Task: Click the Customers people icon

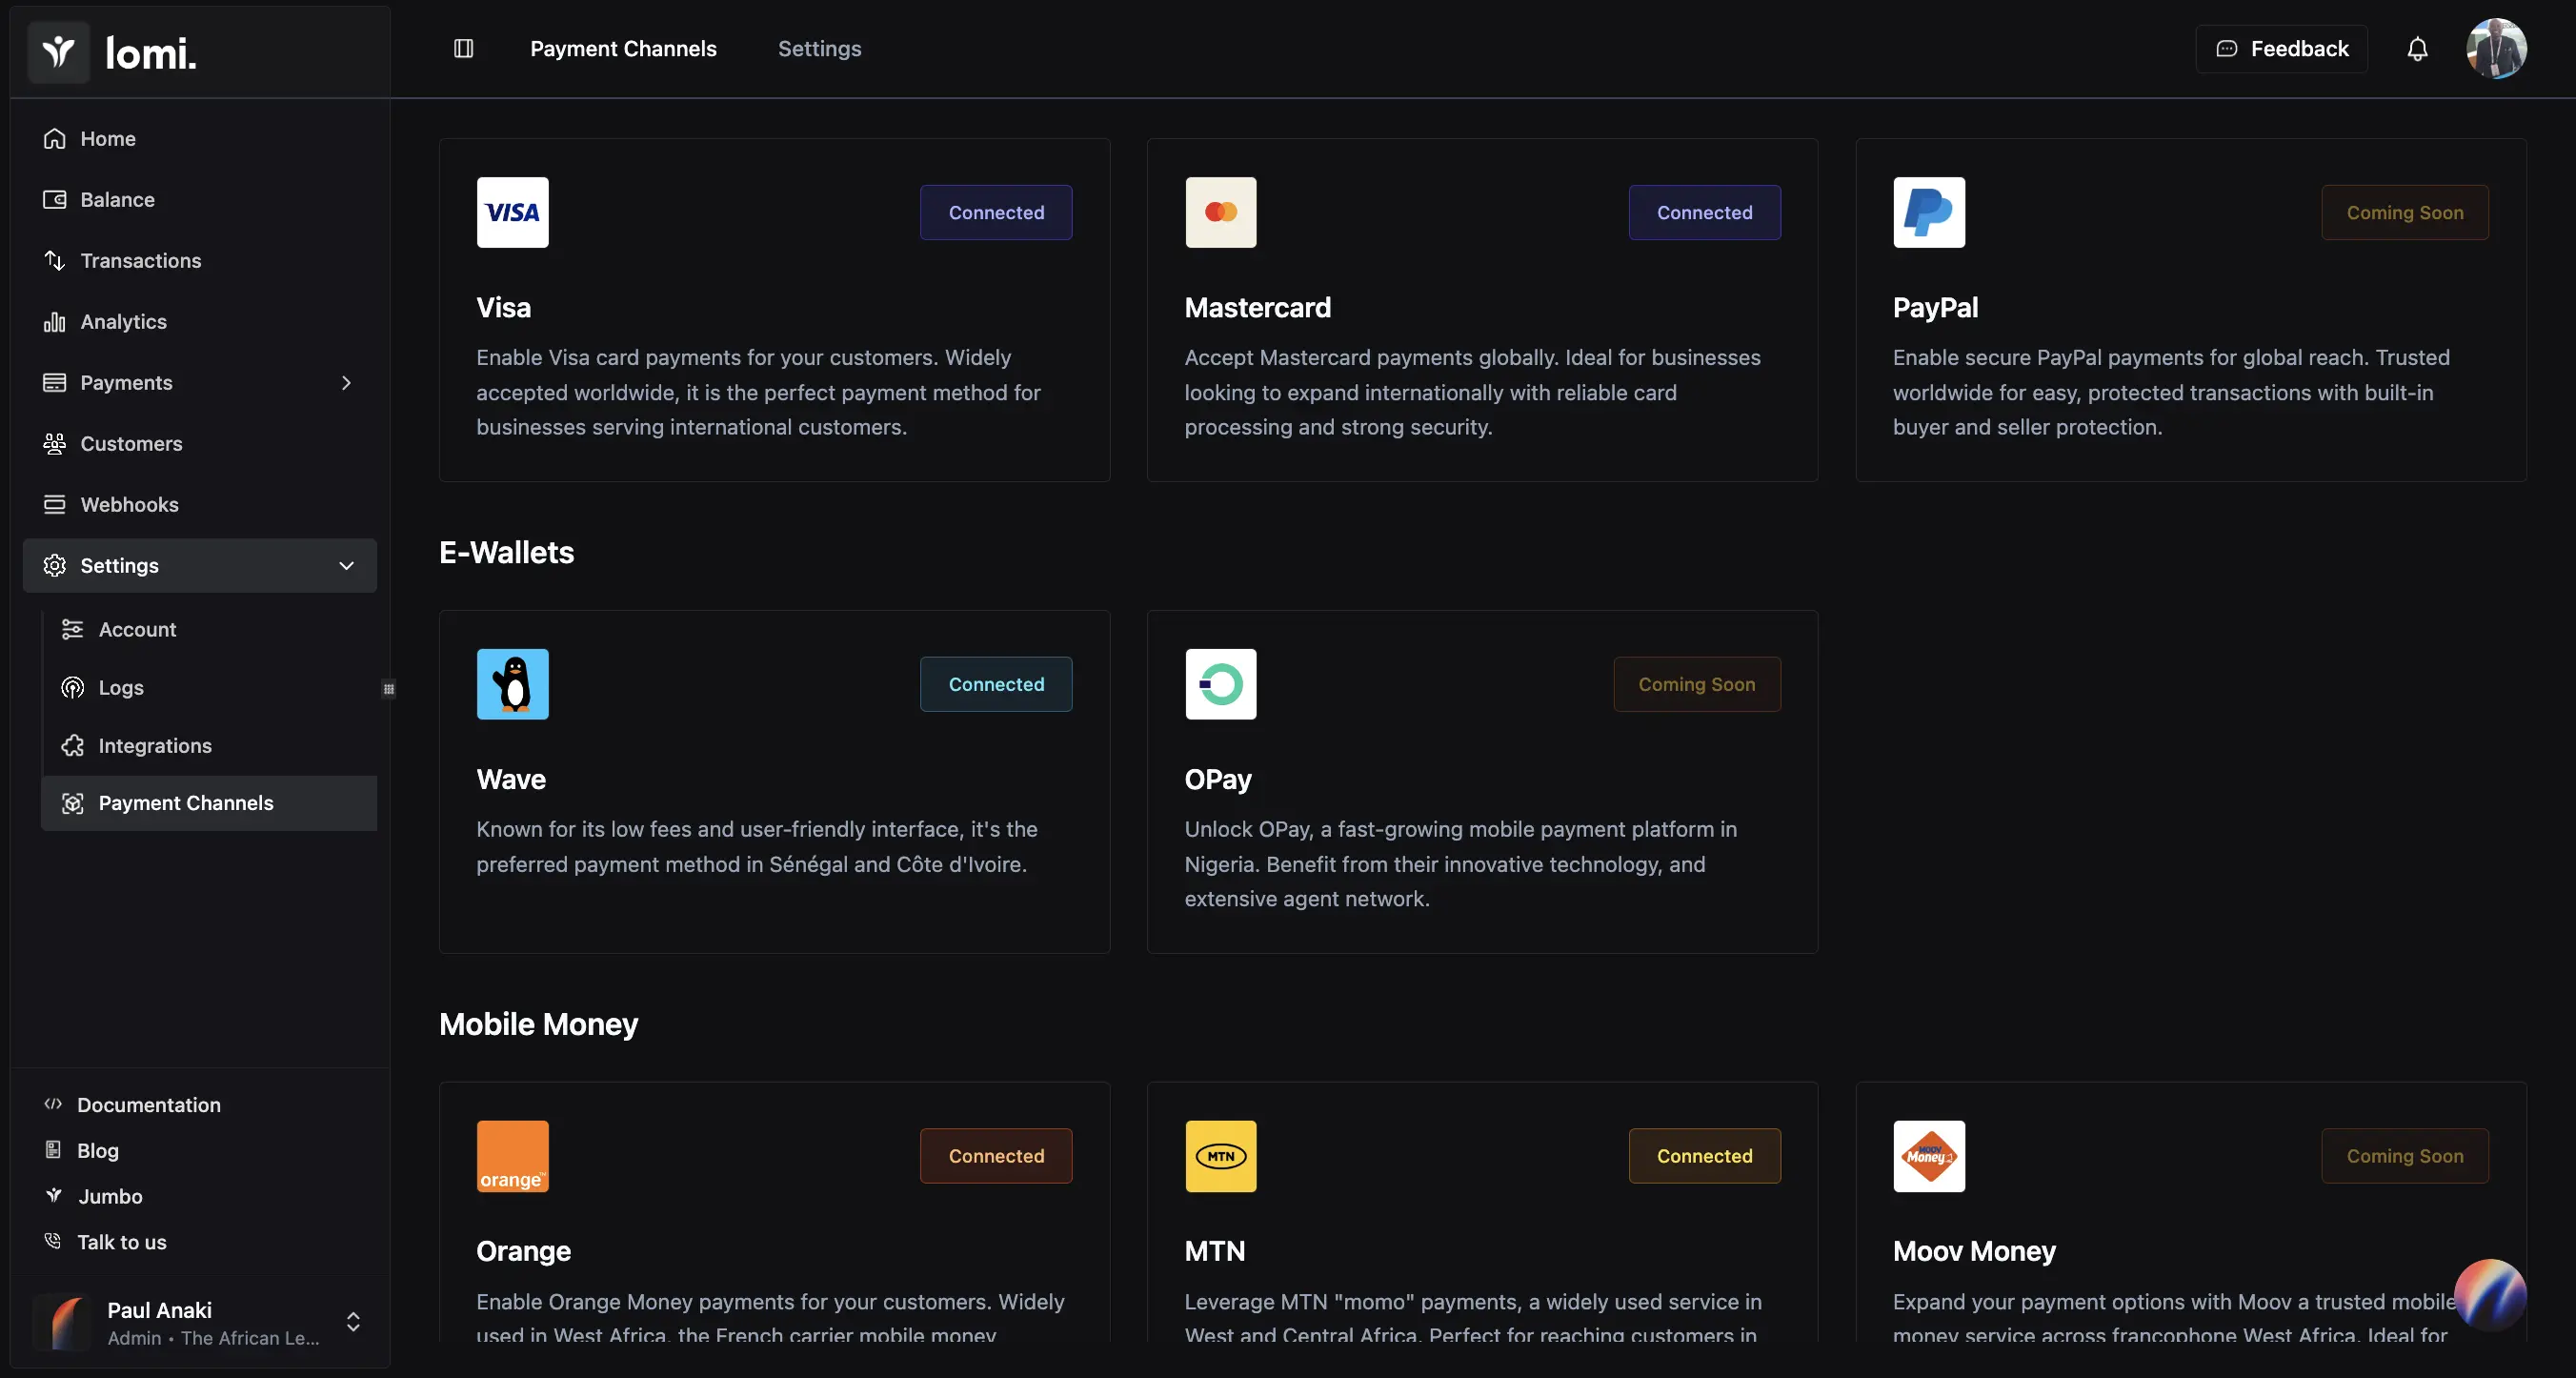Action: (x=54, y=443)
